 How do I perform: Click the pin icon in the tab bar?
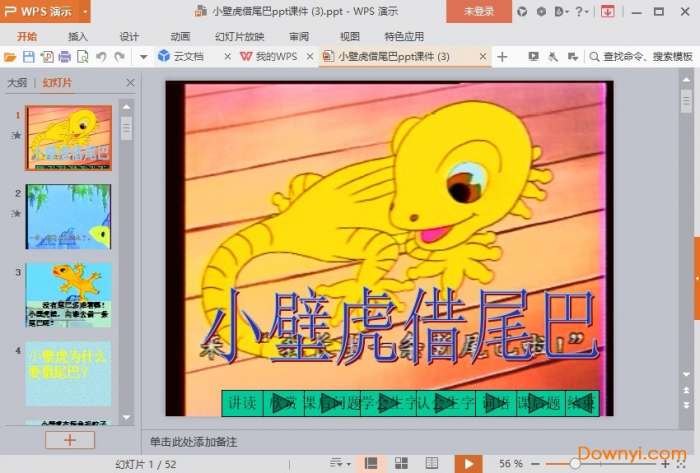553,57
